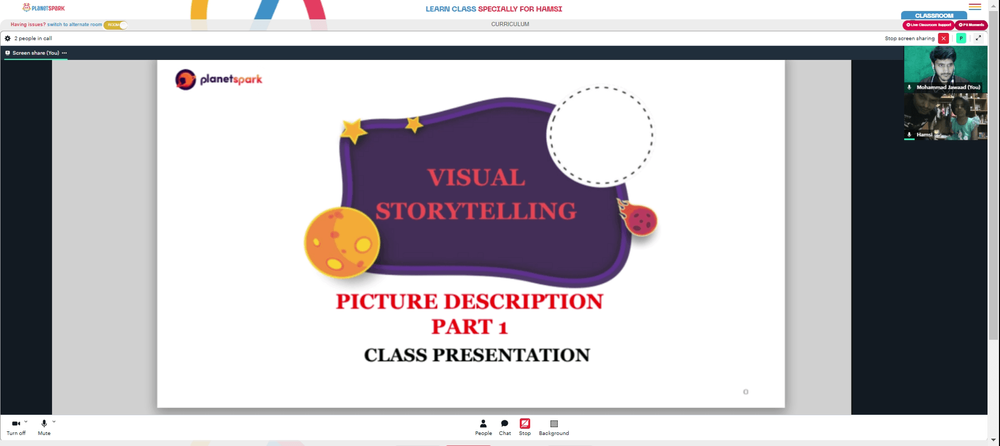The height and width of the screenshot is (446, 1000).
Task: Open the Background effects option
Action: (554, 427)
